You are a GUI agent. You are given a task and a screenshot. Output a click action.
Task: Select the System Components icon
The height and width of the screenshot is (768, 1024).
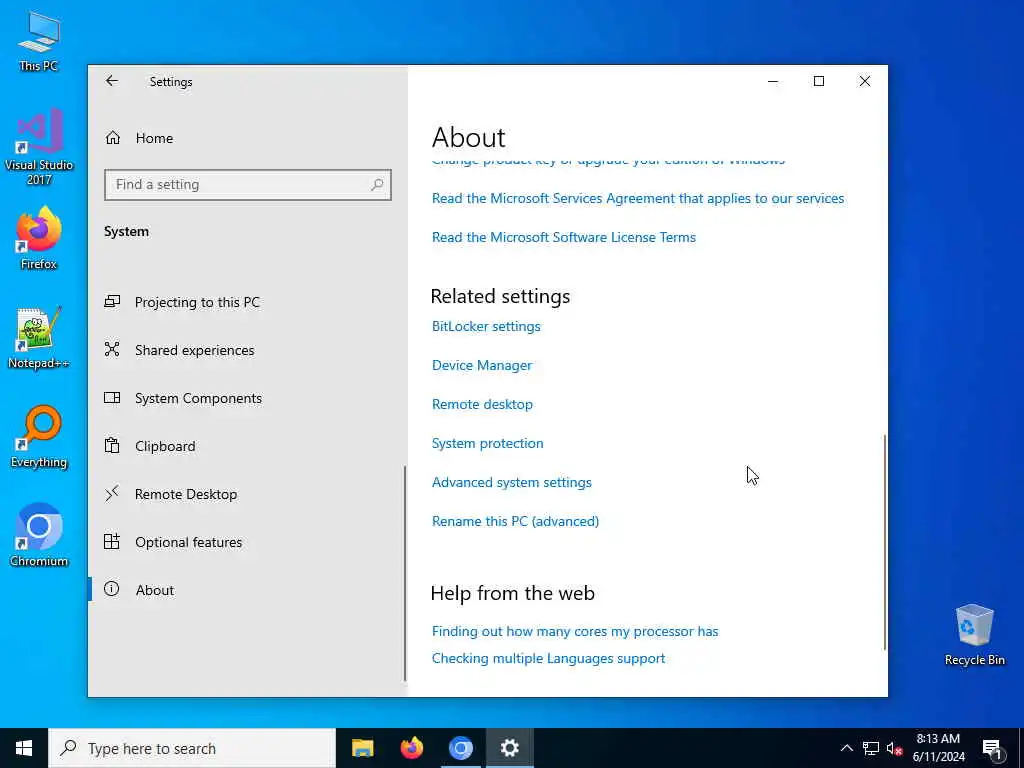pyautogui.click(x=112, y=398)
